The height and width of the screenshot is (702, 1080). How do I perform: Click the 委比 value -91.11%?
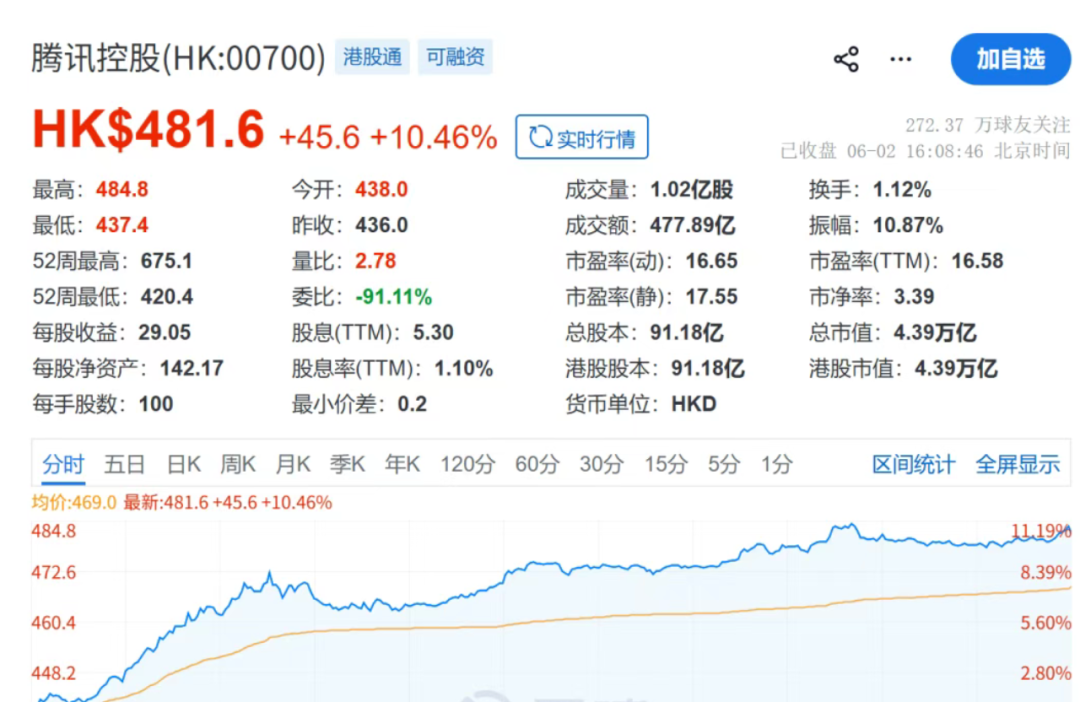(393, 297)
